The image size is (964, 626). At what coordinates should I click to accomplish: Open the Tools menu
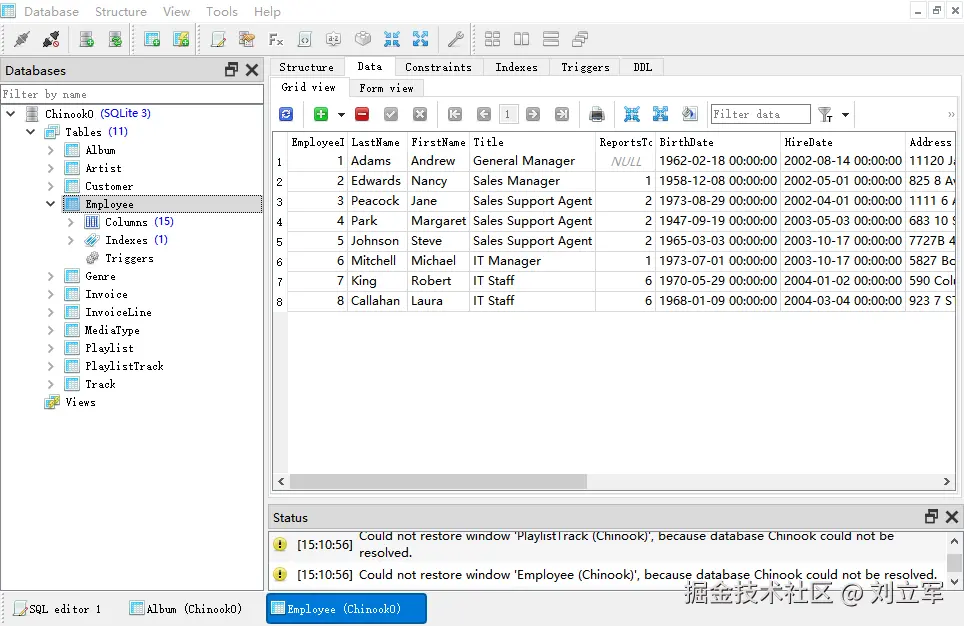[x=221, y=11]
